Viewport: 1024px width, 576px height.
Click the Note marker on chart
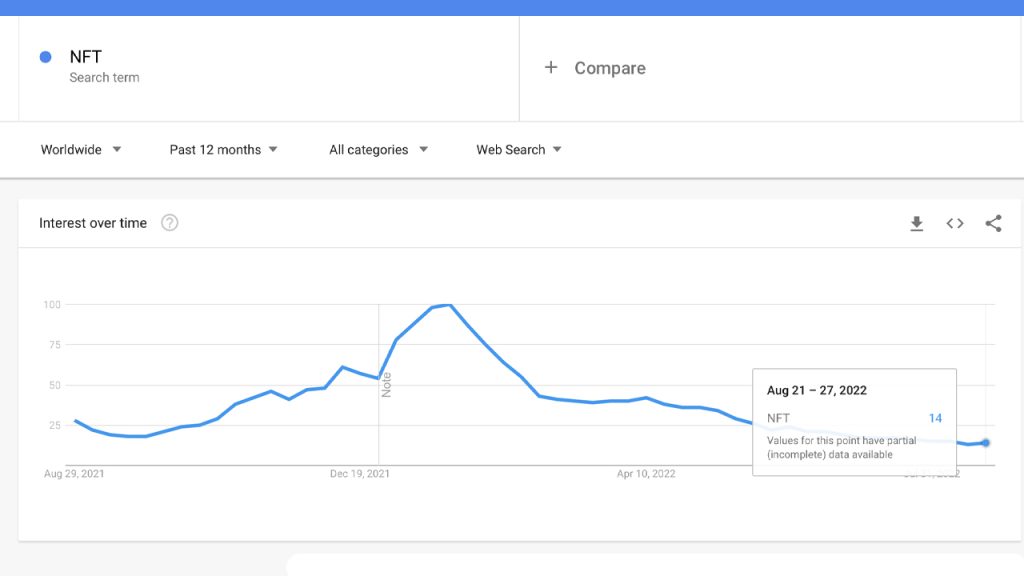click(386, 384)
